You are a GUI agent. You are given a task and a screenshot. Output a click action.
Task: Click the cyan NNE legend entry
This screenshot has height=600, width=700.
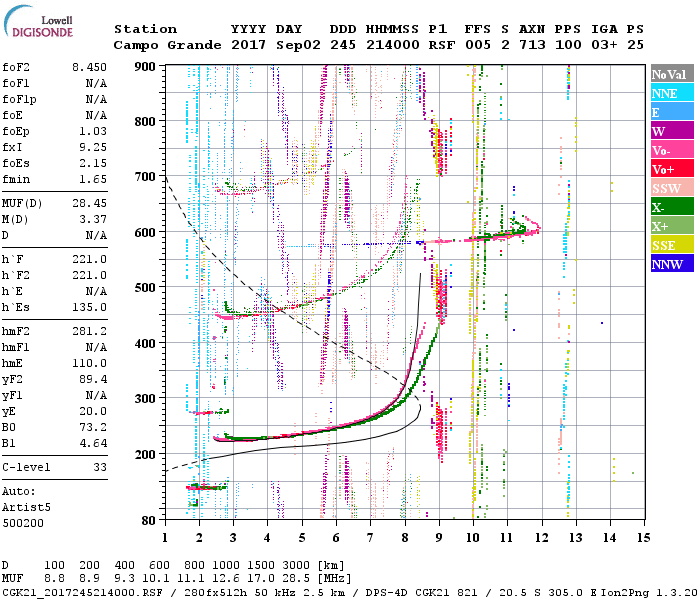[x=671, y=94]
